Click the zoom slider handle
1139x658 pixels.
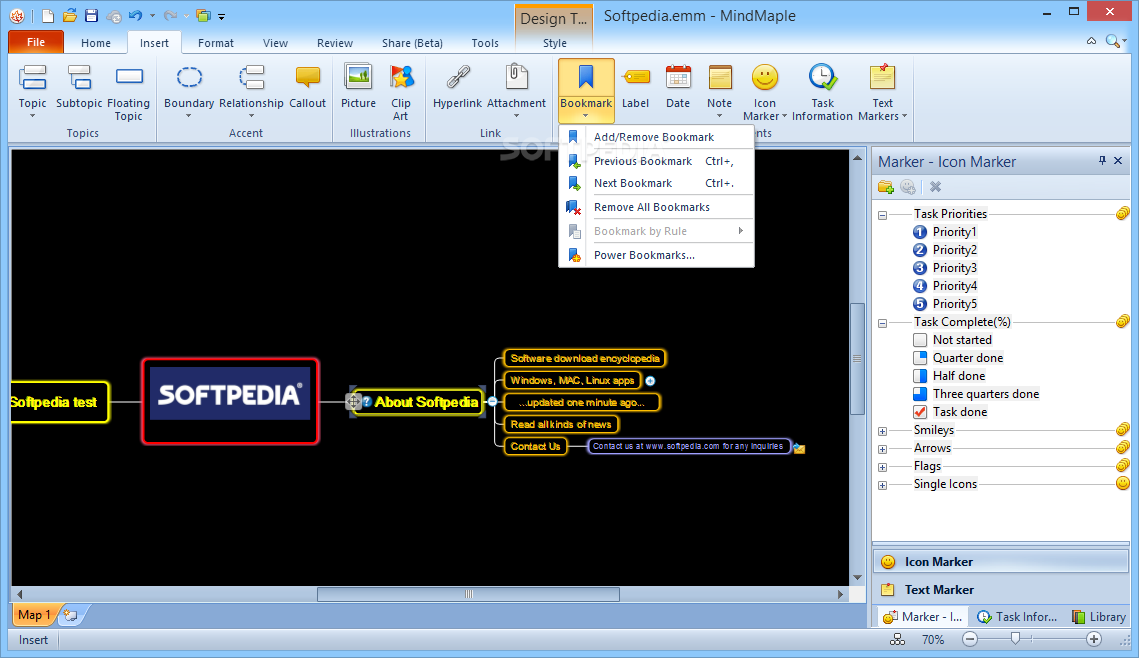1016,638
